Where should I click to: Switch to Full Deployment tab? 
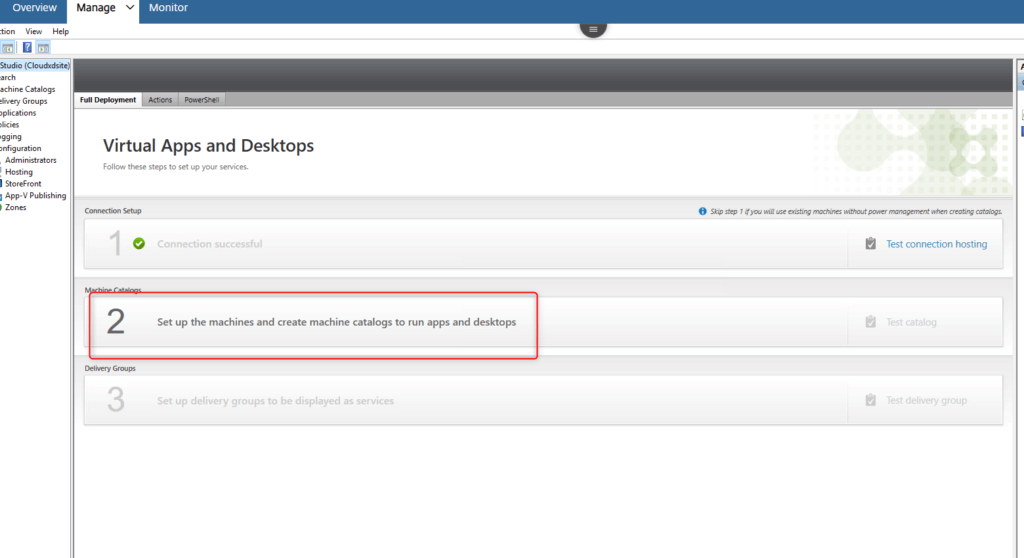click(x=108, y=100)
